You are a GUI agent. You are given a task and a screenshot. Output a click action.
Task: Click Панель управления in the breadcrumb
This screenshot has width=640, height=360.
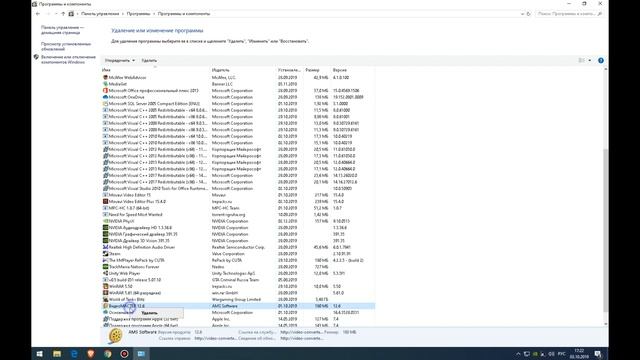point(100,14)
